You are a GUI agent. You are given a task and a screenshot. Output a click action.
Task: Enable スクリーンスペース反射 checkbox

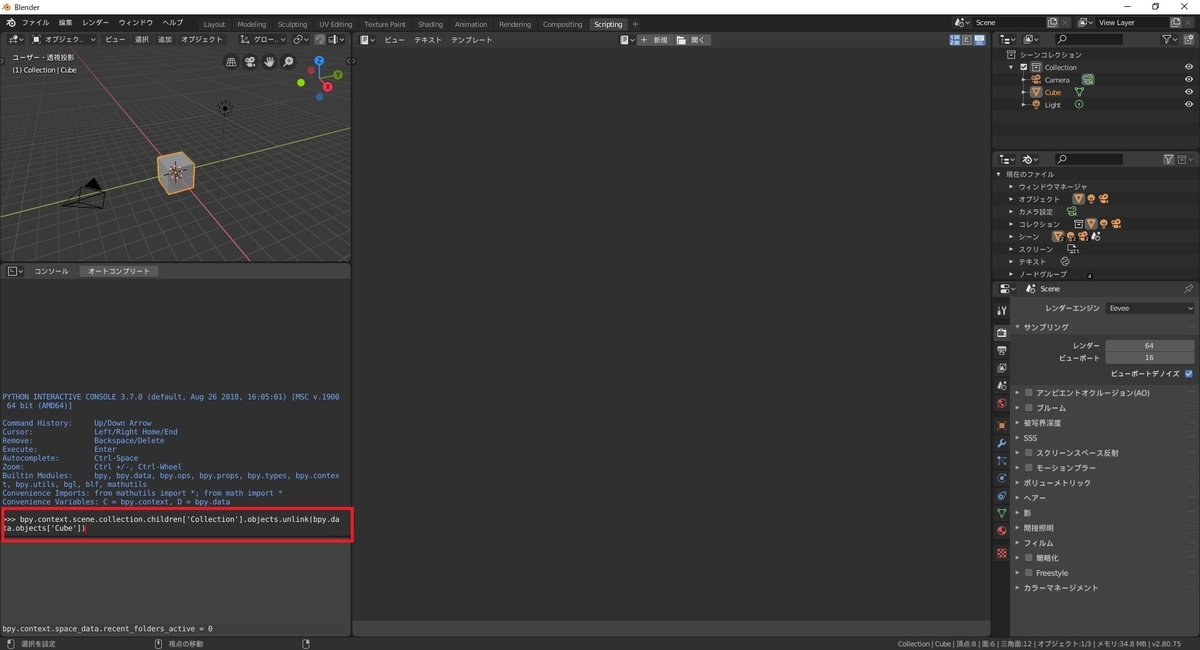(1028, 453)
